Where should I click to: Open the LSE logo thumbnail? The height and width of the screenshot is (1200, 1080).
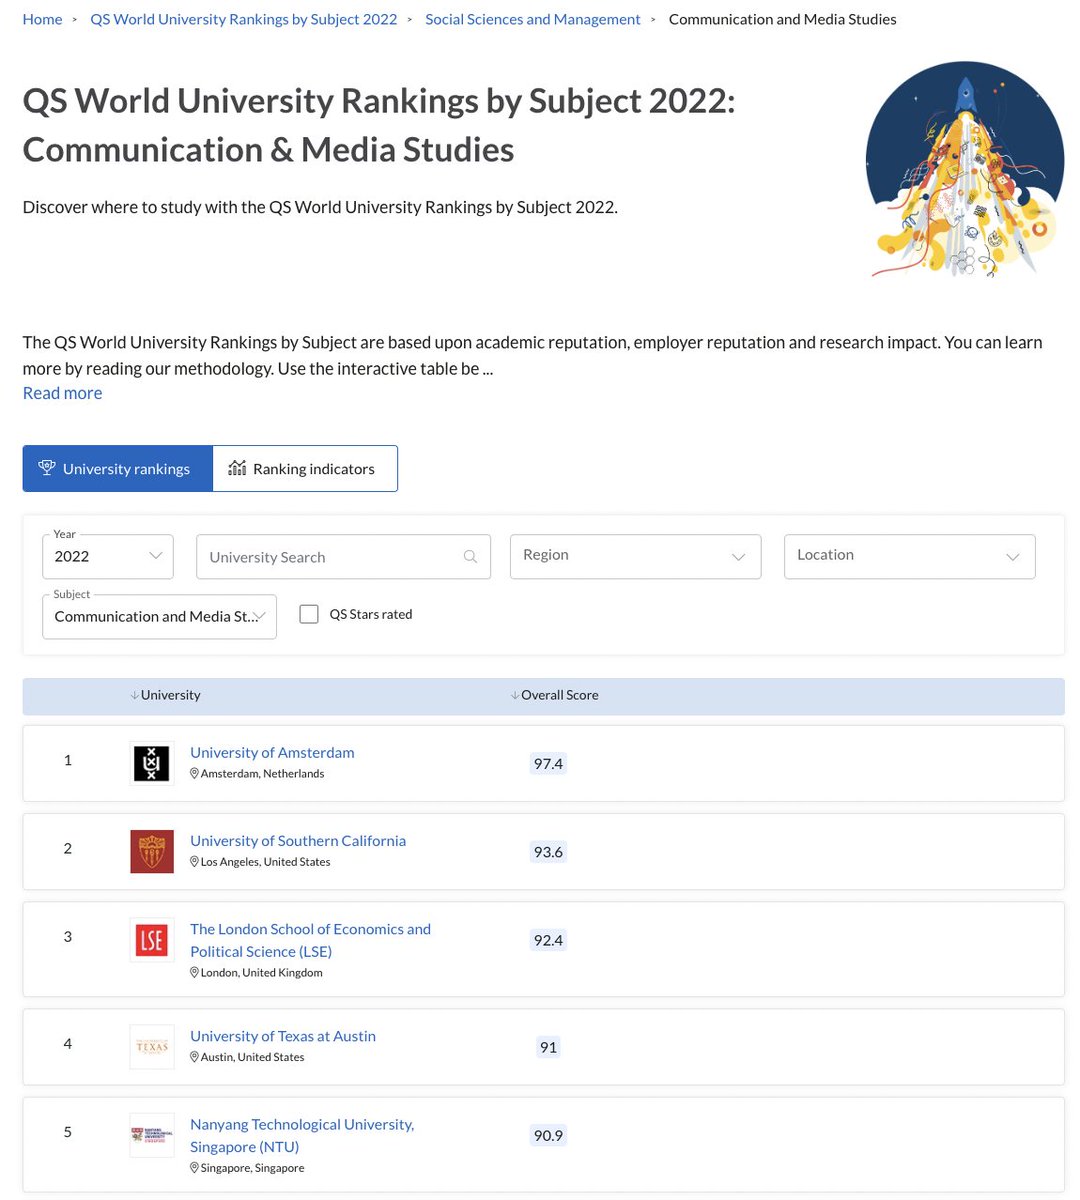tap(152, 940)
